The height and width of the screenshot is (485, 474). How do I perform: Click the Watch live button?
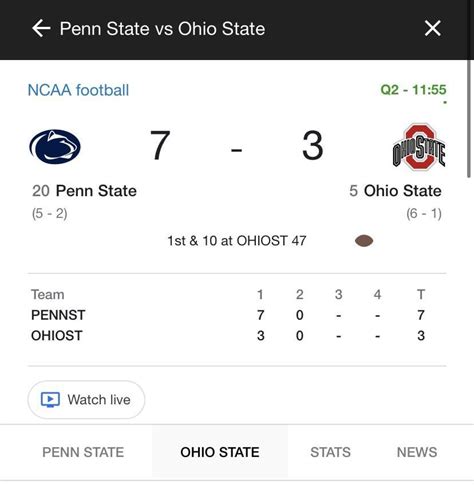pos(86,400)
